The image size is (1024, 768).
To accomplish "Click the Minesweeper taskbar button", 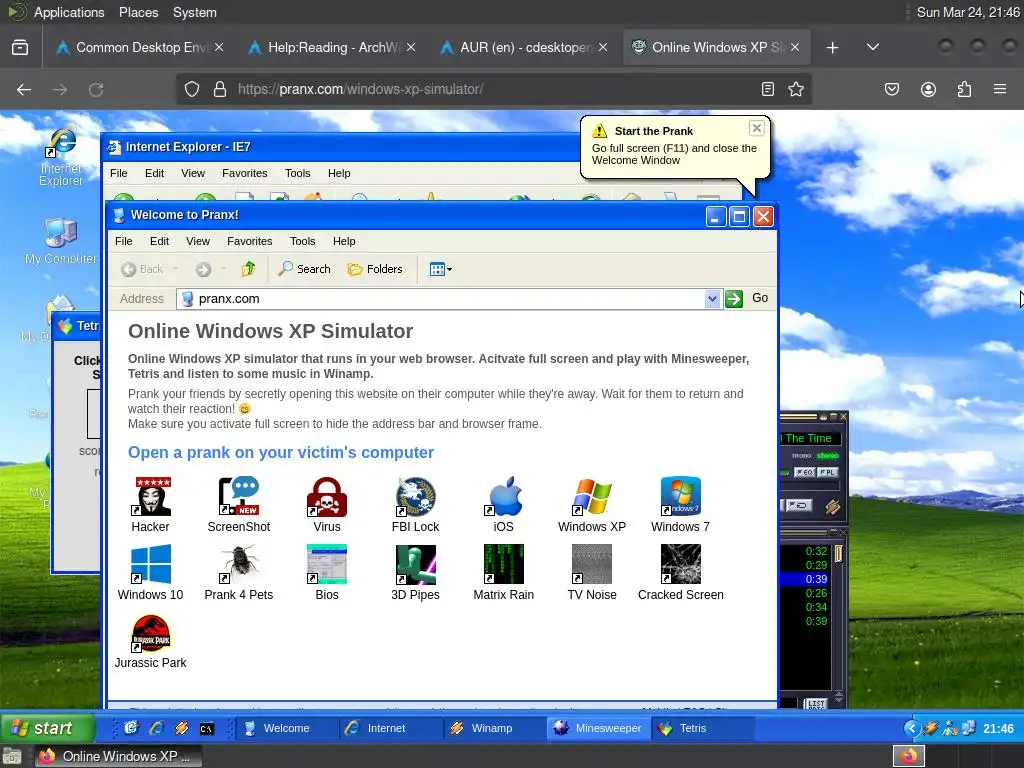I will click(x=598, y=728).
